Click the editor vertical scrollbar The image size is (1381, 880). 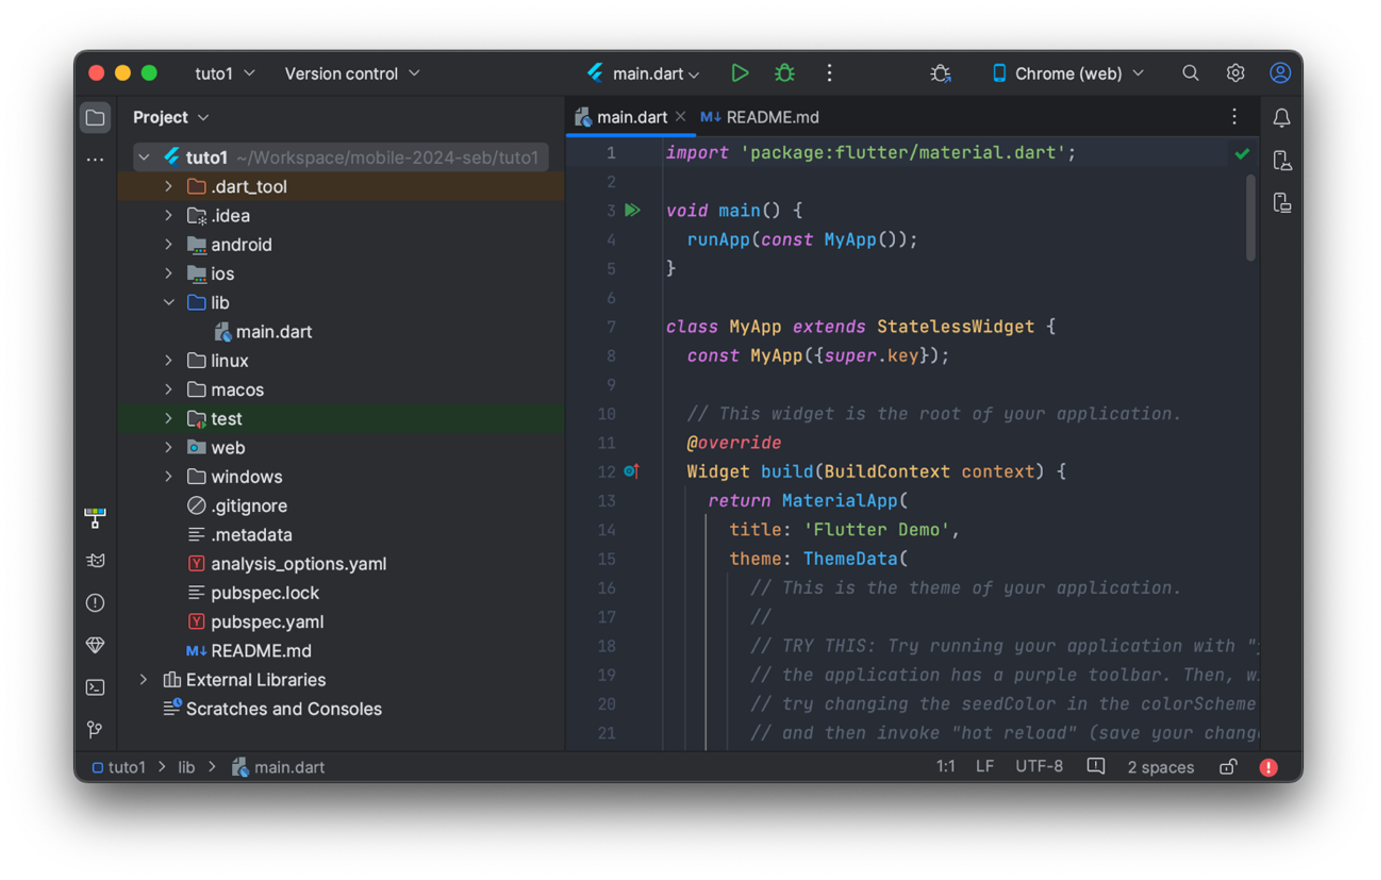coord(1250,218)
